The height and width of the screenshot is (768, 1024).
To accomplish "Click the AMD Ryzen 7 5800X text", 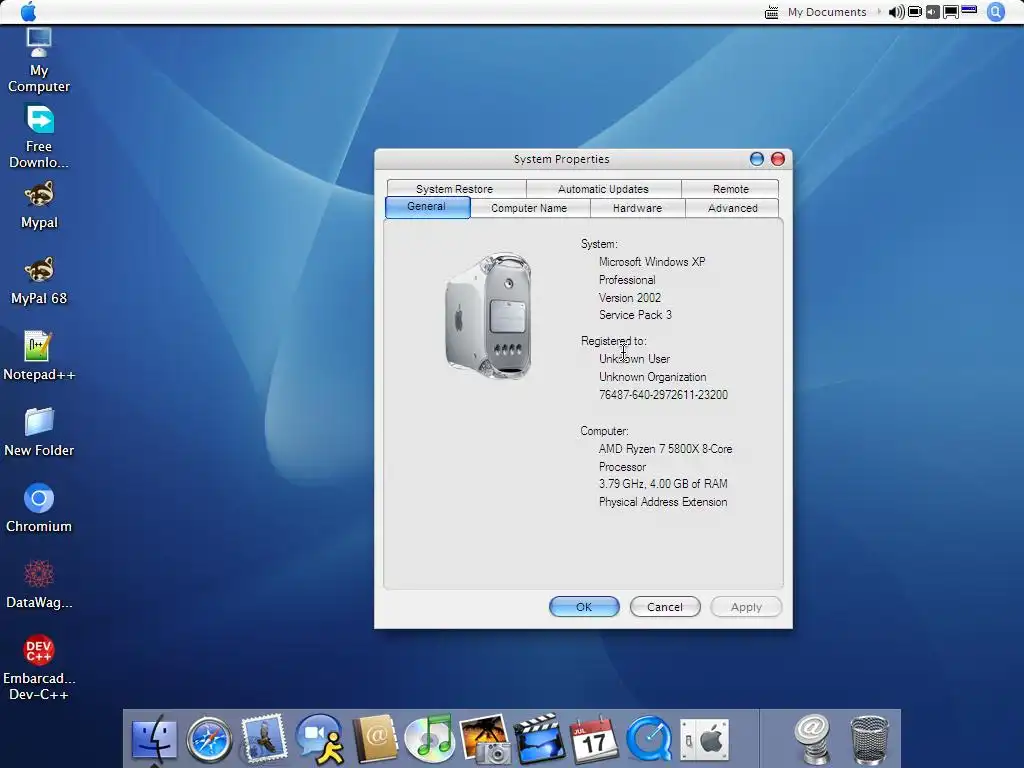I will coord(665,449).
